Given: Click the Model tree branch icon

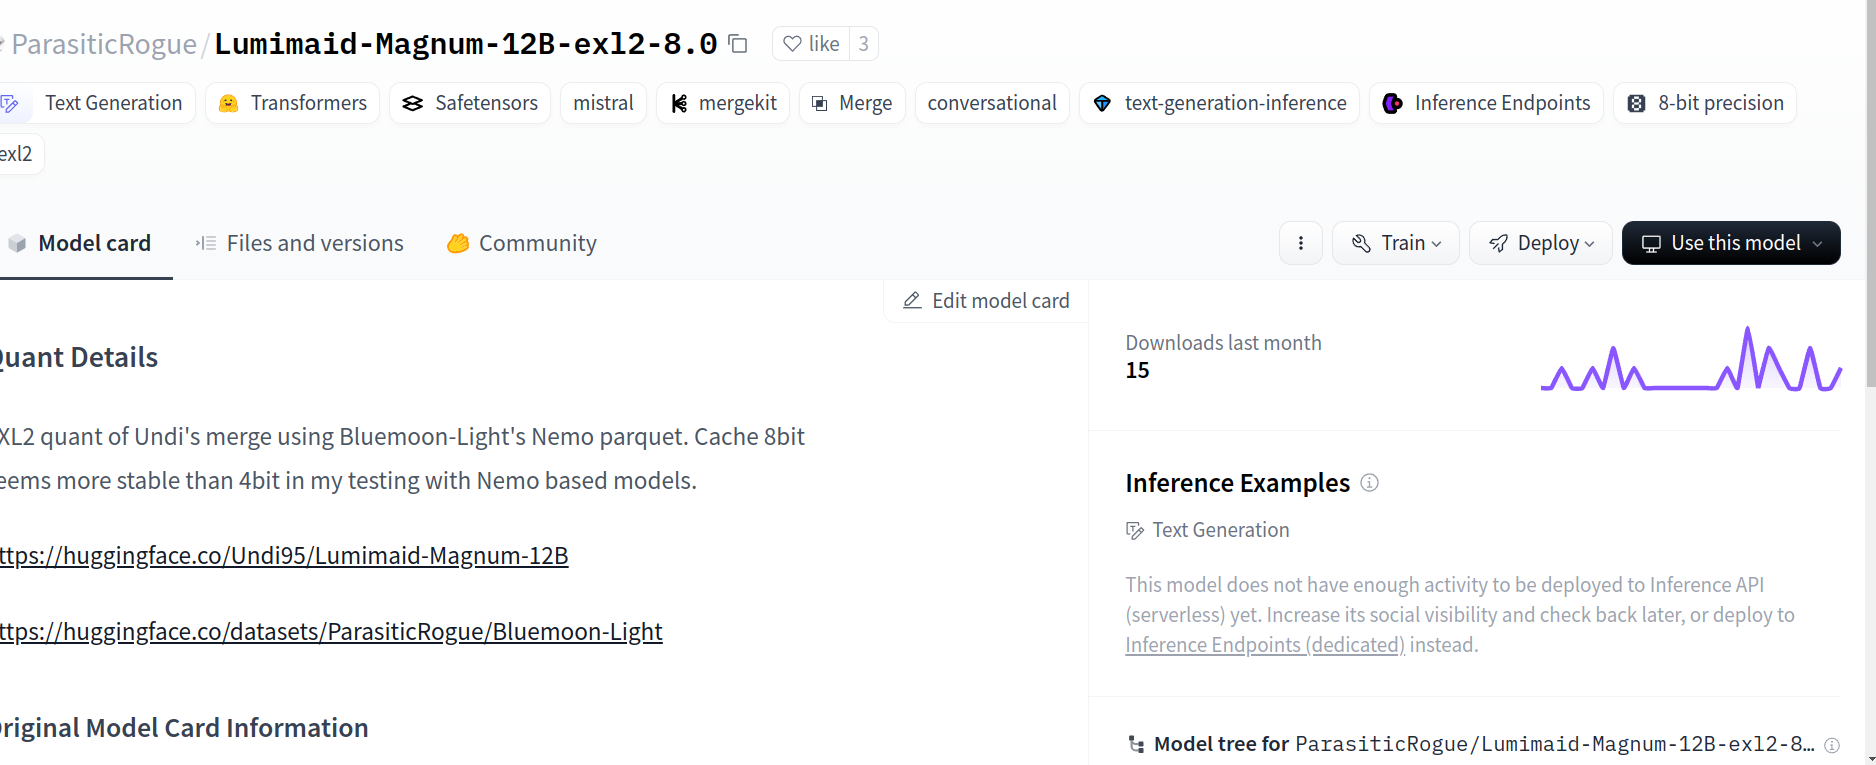Looking at the screenshot, I should tap(1136, 744).
